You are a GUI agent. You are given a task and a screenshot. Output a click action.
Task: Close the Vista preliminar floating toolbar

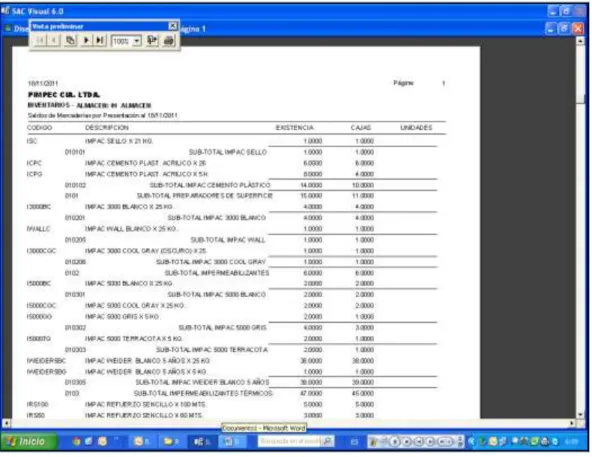[x=173, y=26]
